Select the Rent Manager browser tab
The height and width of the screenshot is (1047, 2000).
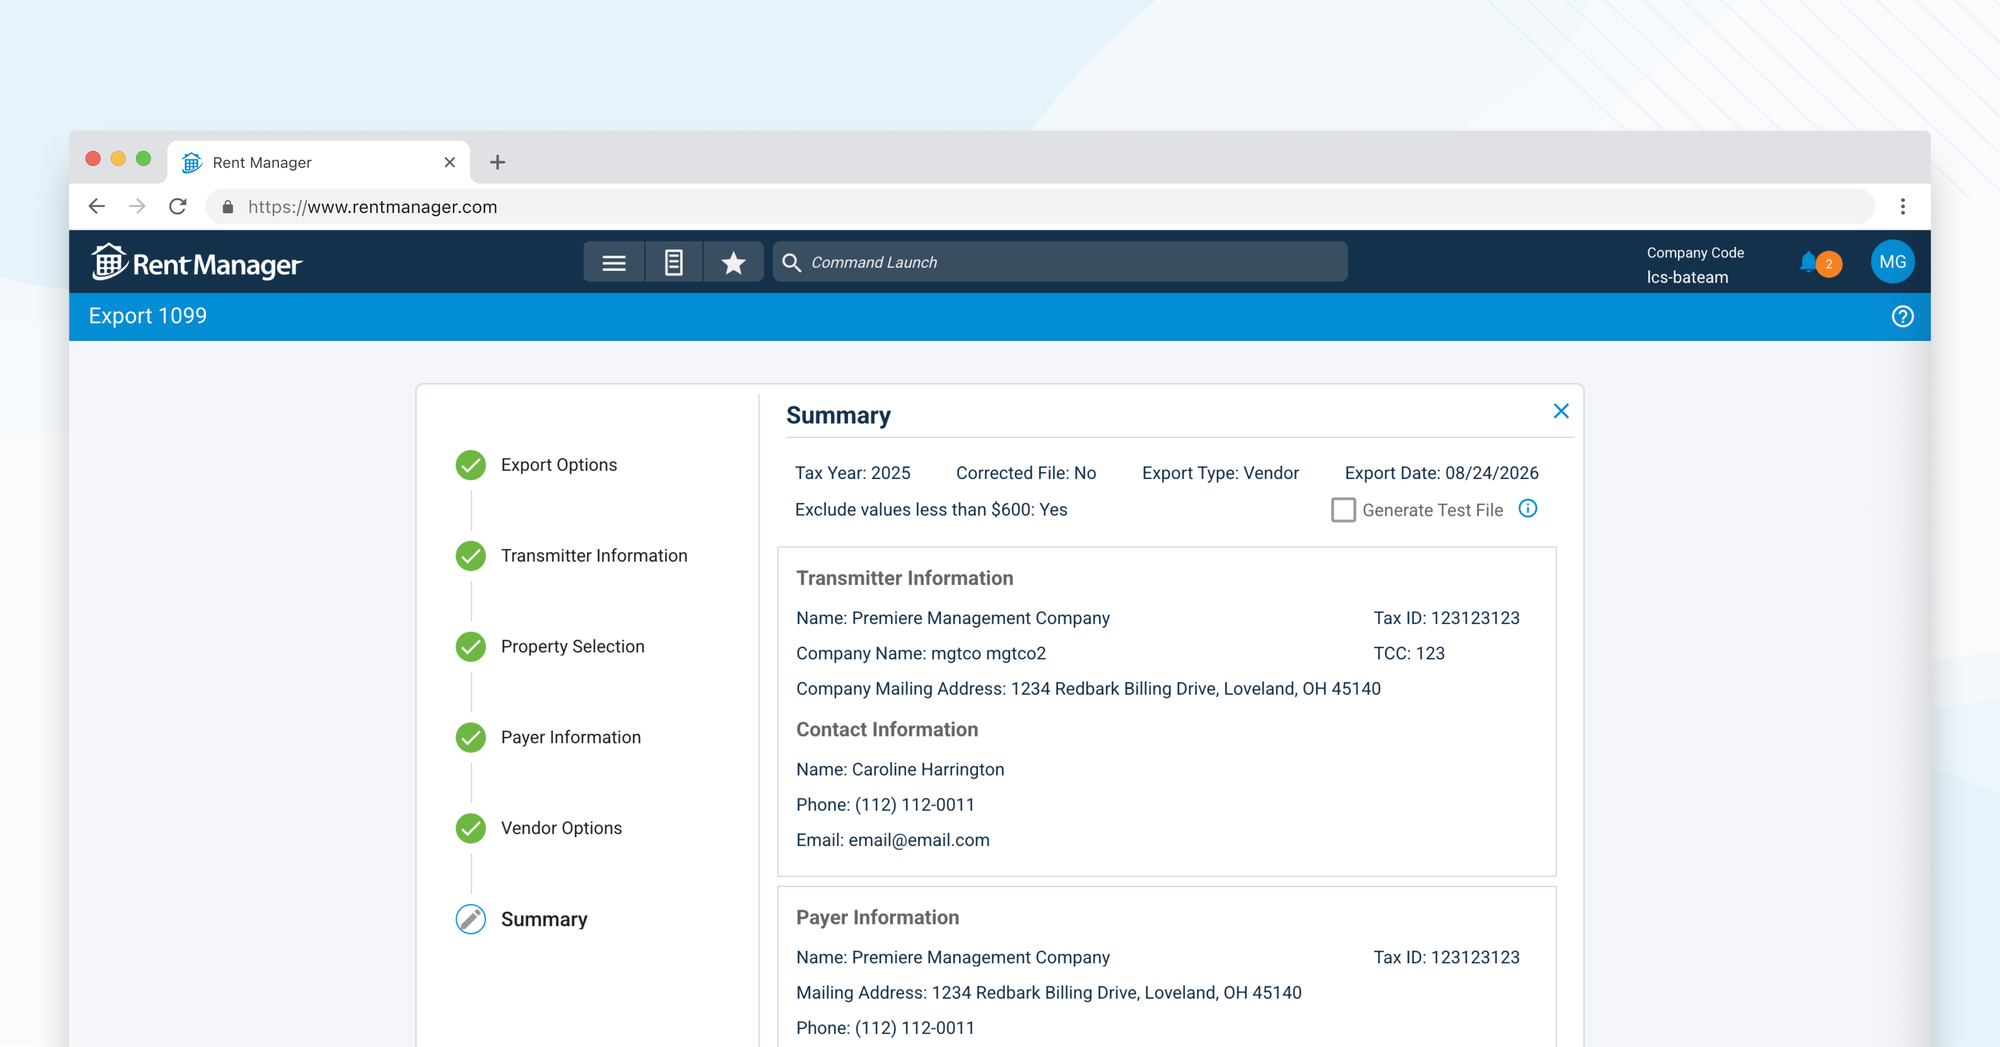point(318,162)
